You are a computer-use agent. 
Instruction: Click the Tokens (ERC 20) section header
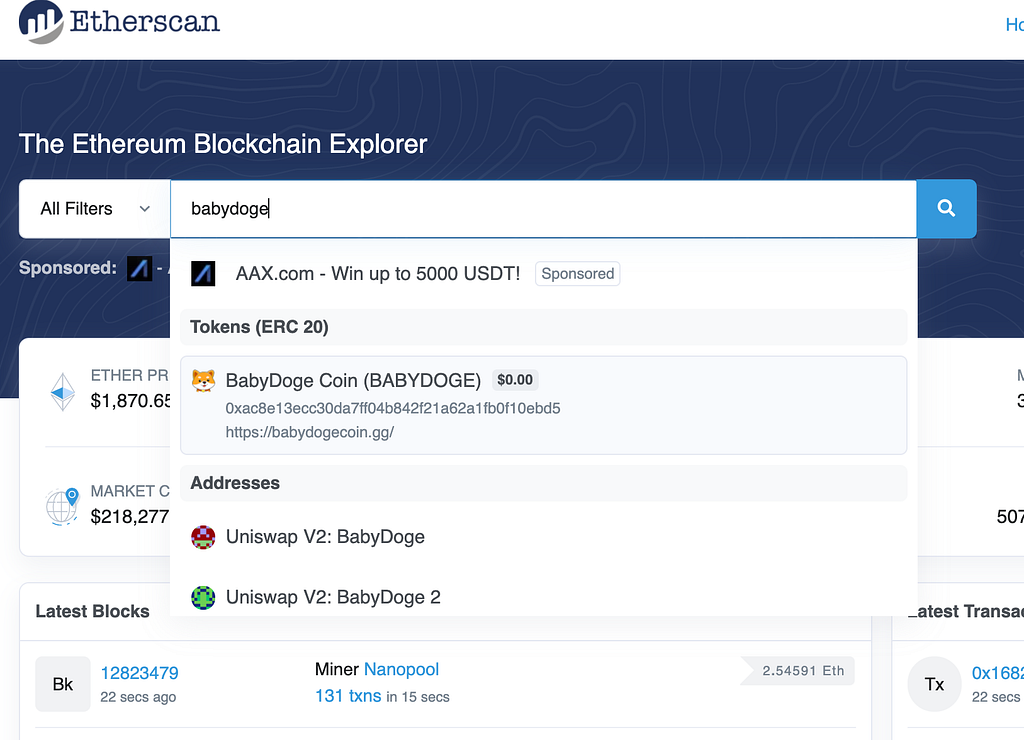[543, 327]
